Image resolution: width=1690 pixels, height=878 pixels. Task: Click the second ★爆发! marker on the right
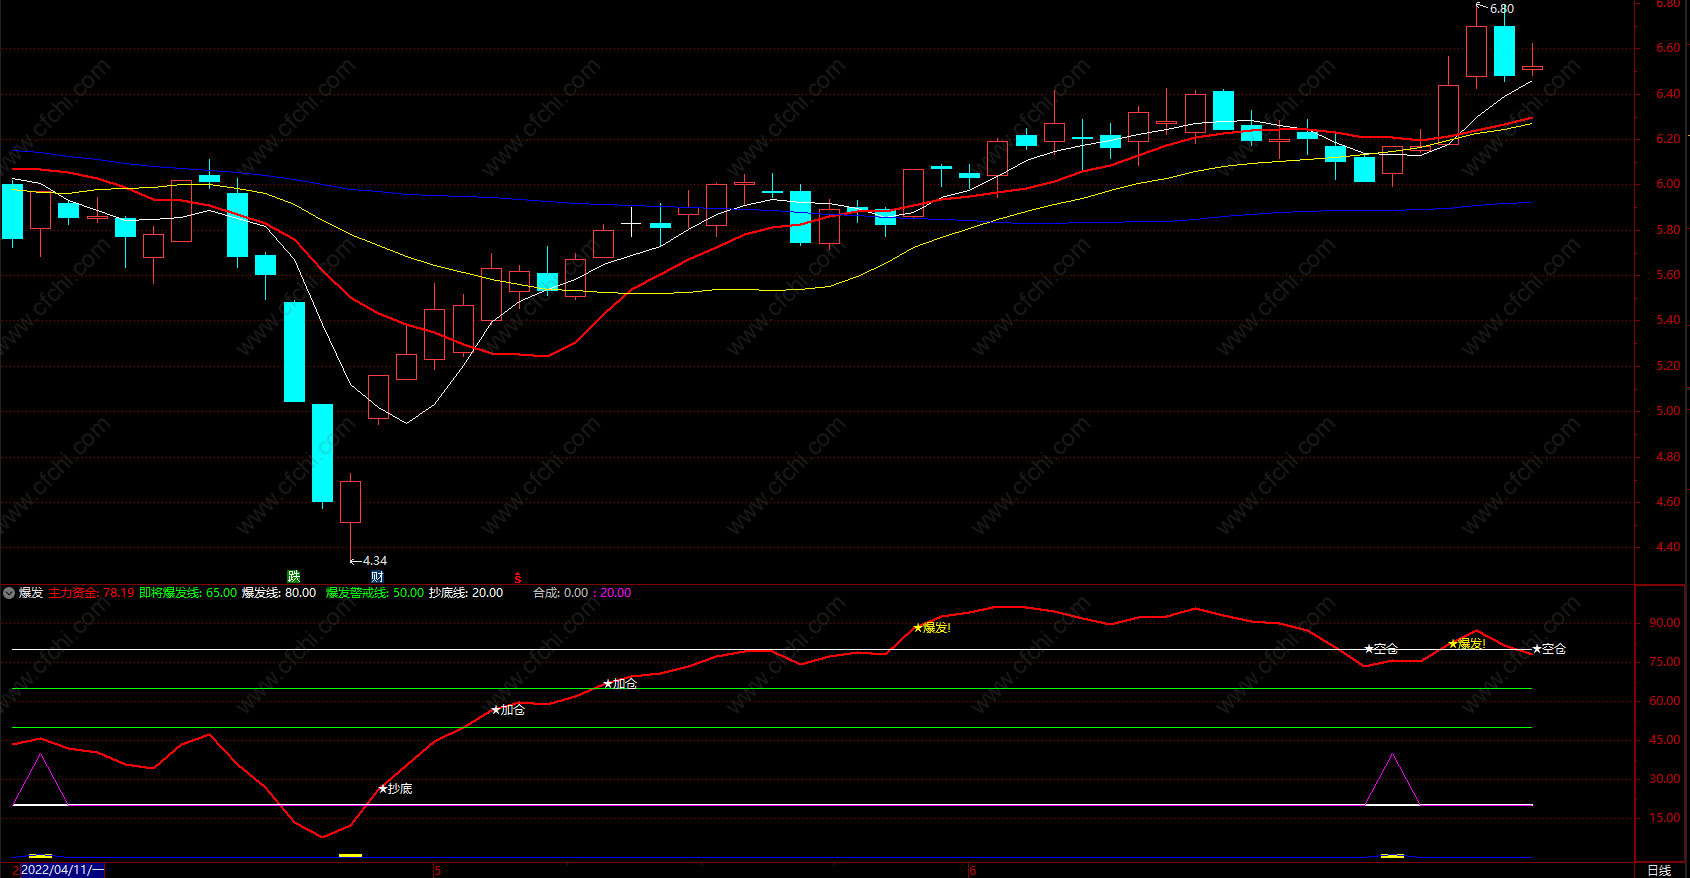1467,644
